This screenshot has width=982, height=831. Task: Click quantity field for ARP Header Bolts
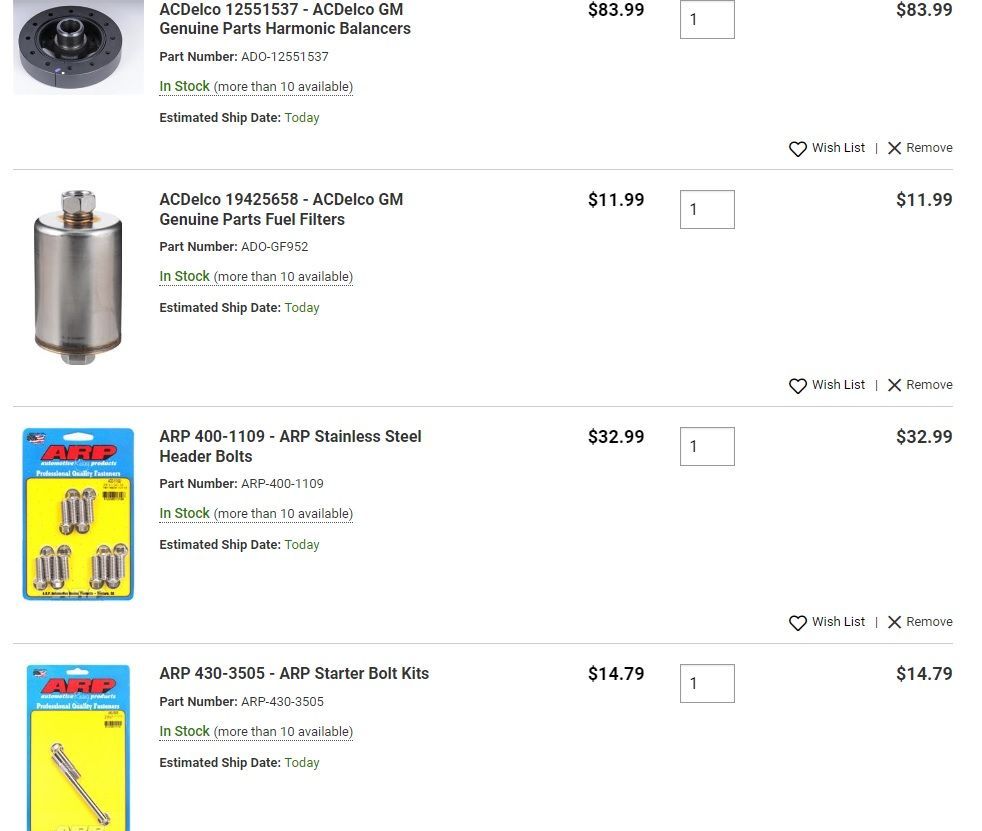[x=707, y=446]
